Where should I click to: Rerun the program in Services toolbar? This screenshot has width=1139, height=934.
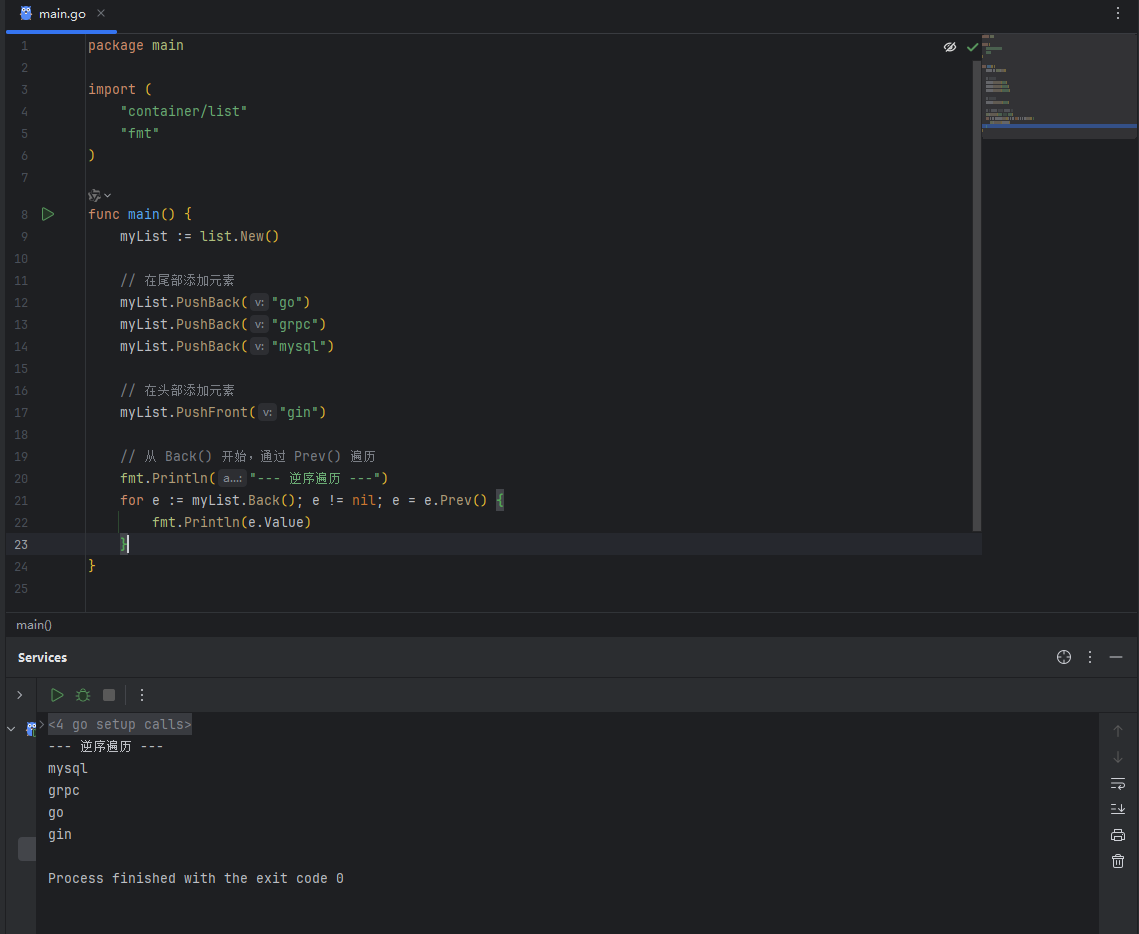[57, 695]
